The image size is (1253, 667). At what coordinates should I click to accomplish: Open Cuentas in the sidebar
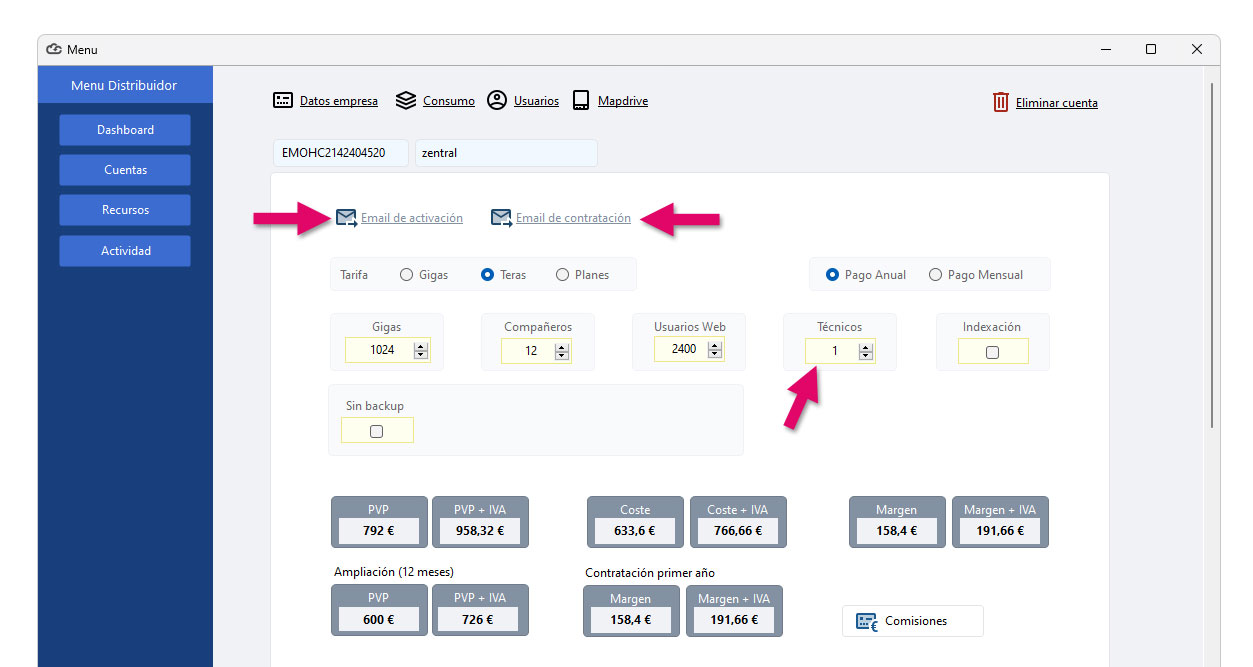coord(125,170)
